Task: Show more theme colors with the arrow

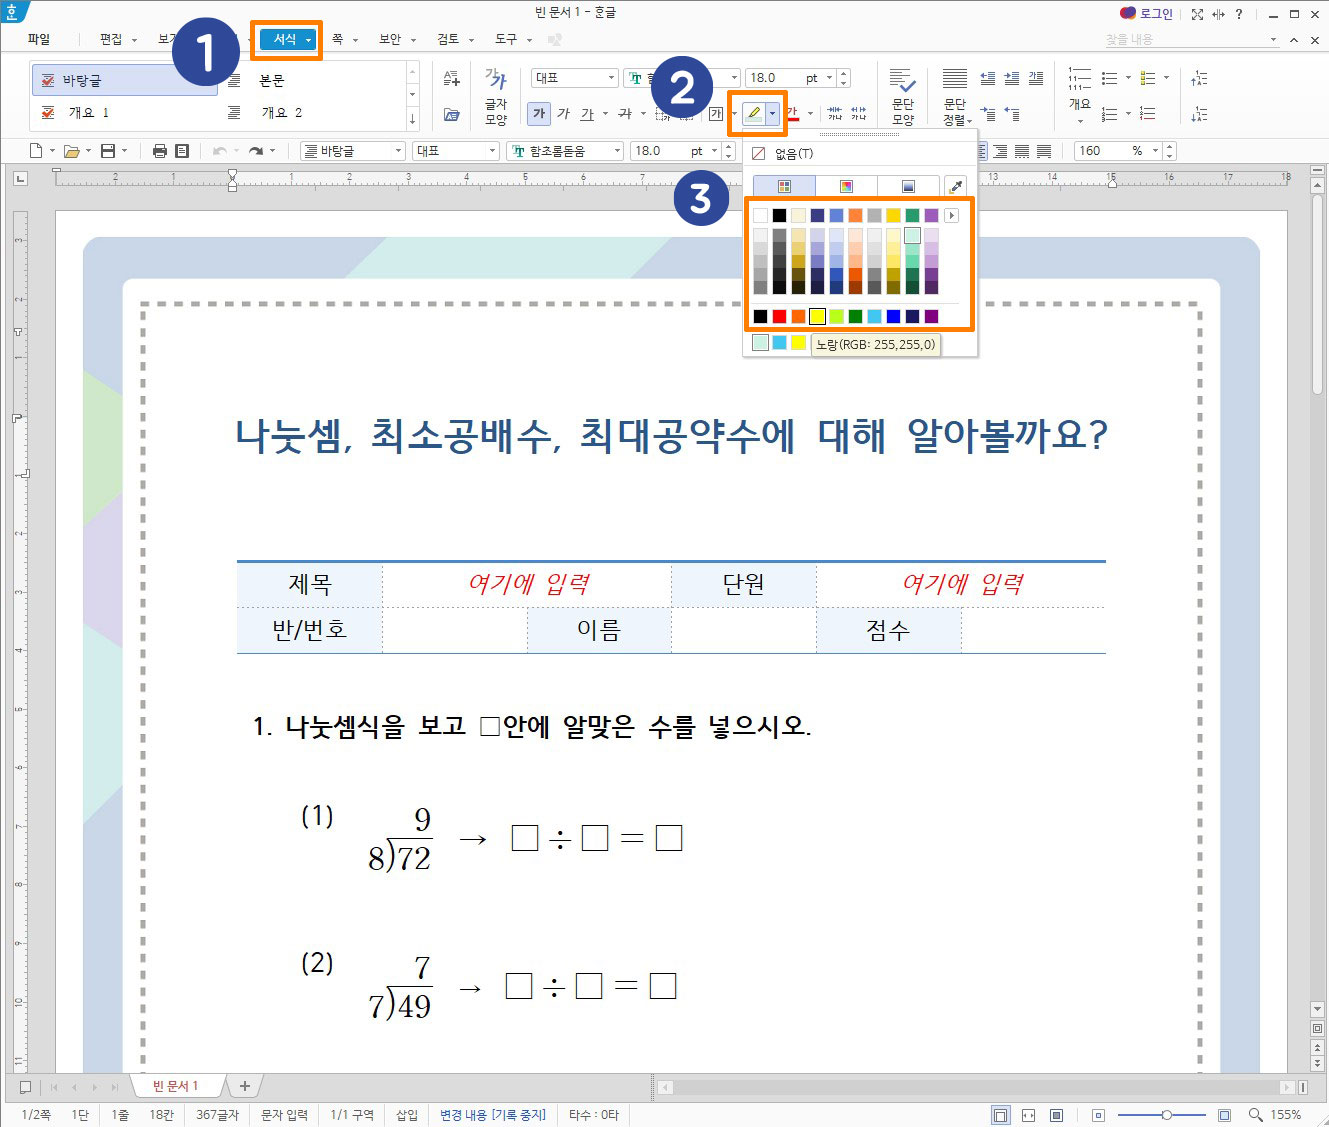Action: tap(951, 215)
